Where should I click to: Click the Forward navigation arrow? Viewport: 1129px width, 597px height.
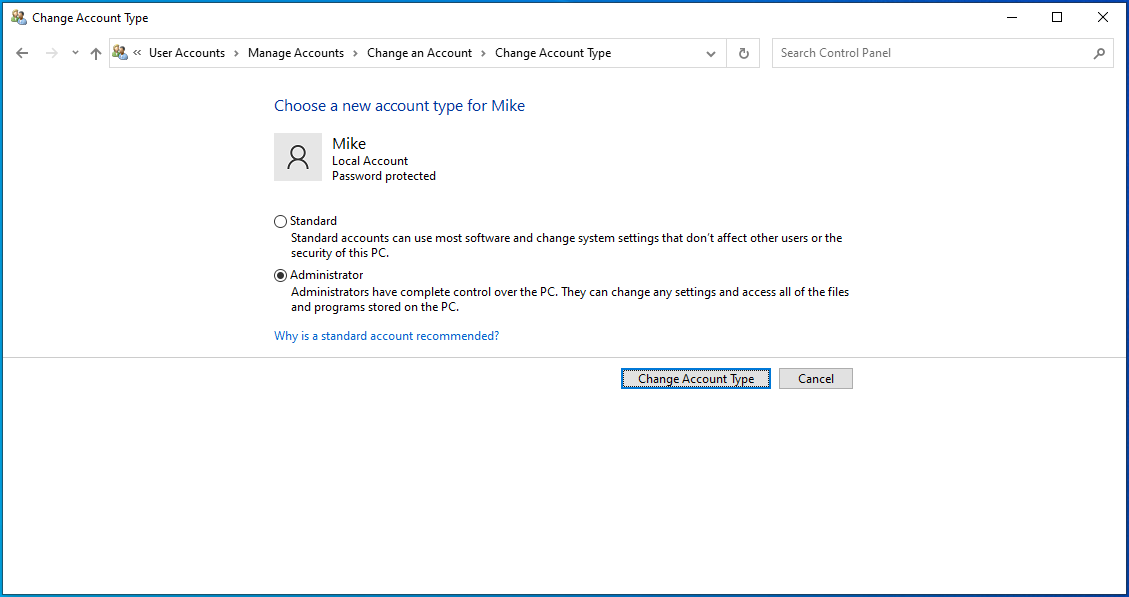click(52, 53)
